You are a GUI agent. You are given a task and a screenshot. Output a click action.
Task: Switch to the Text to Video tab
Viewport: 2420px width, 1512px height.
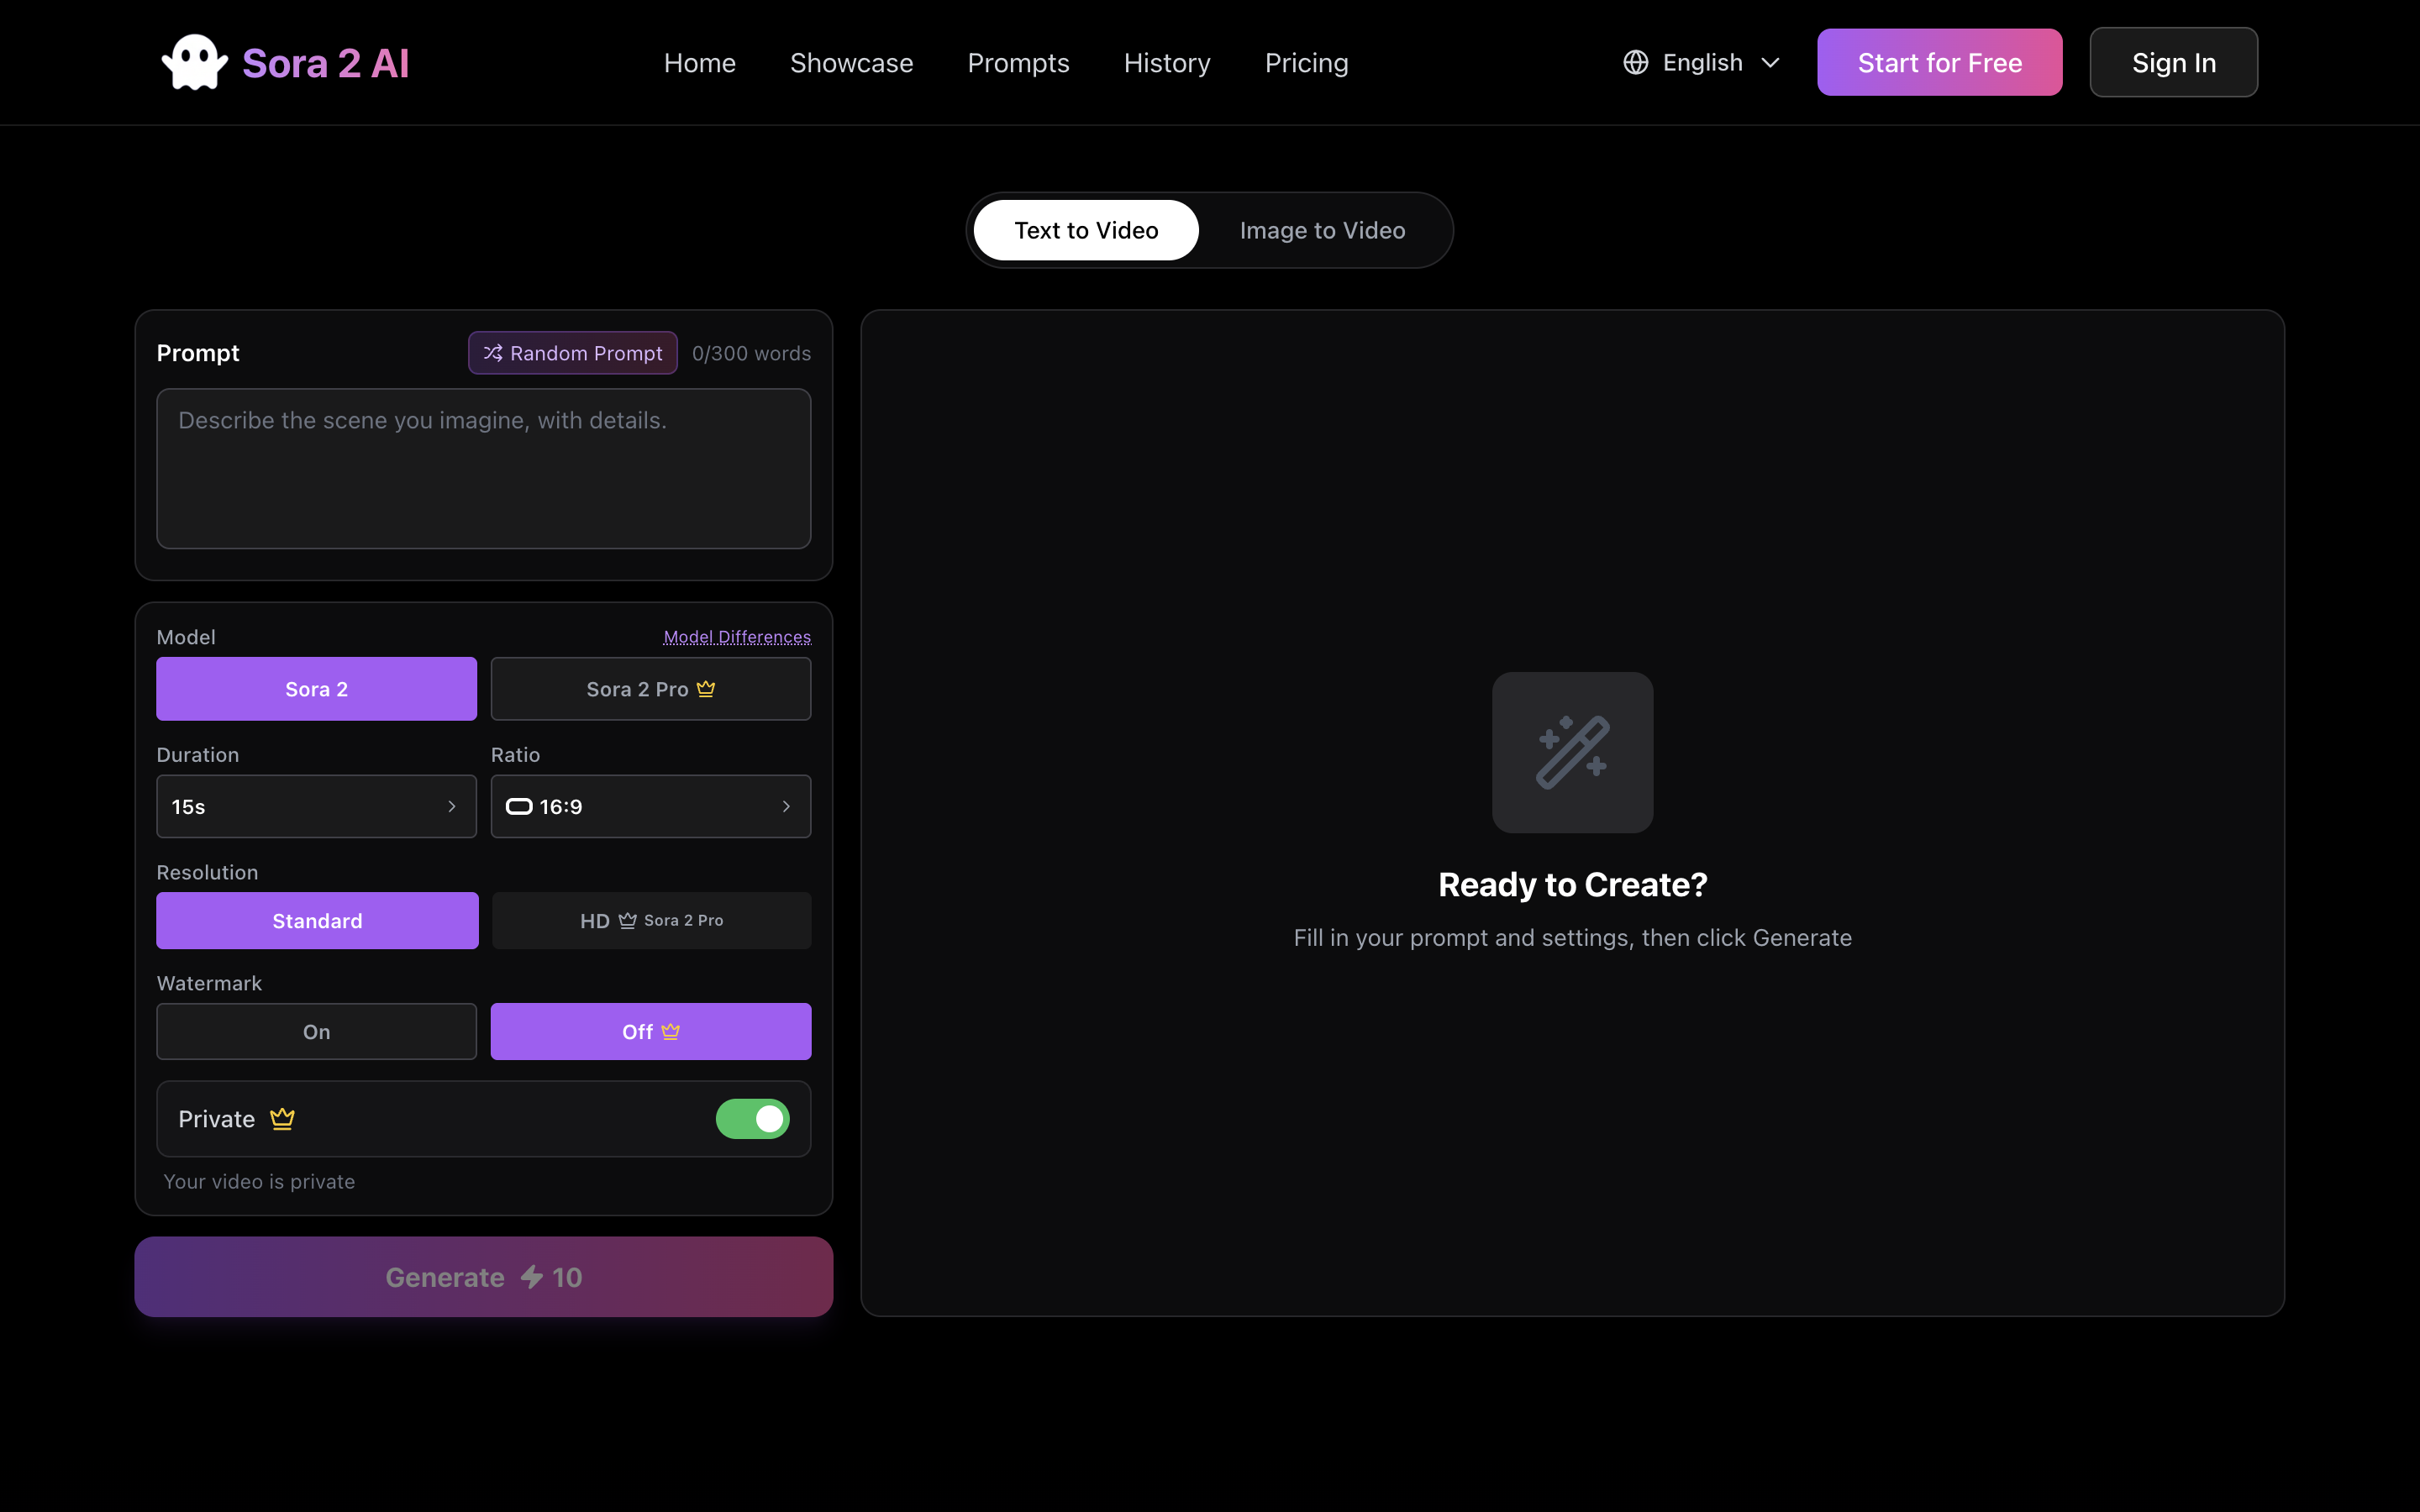[x=1086, y=230]
